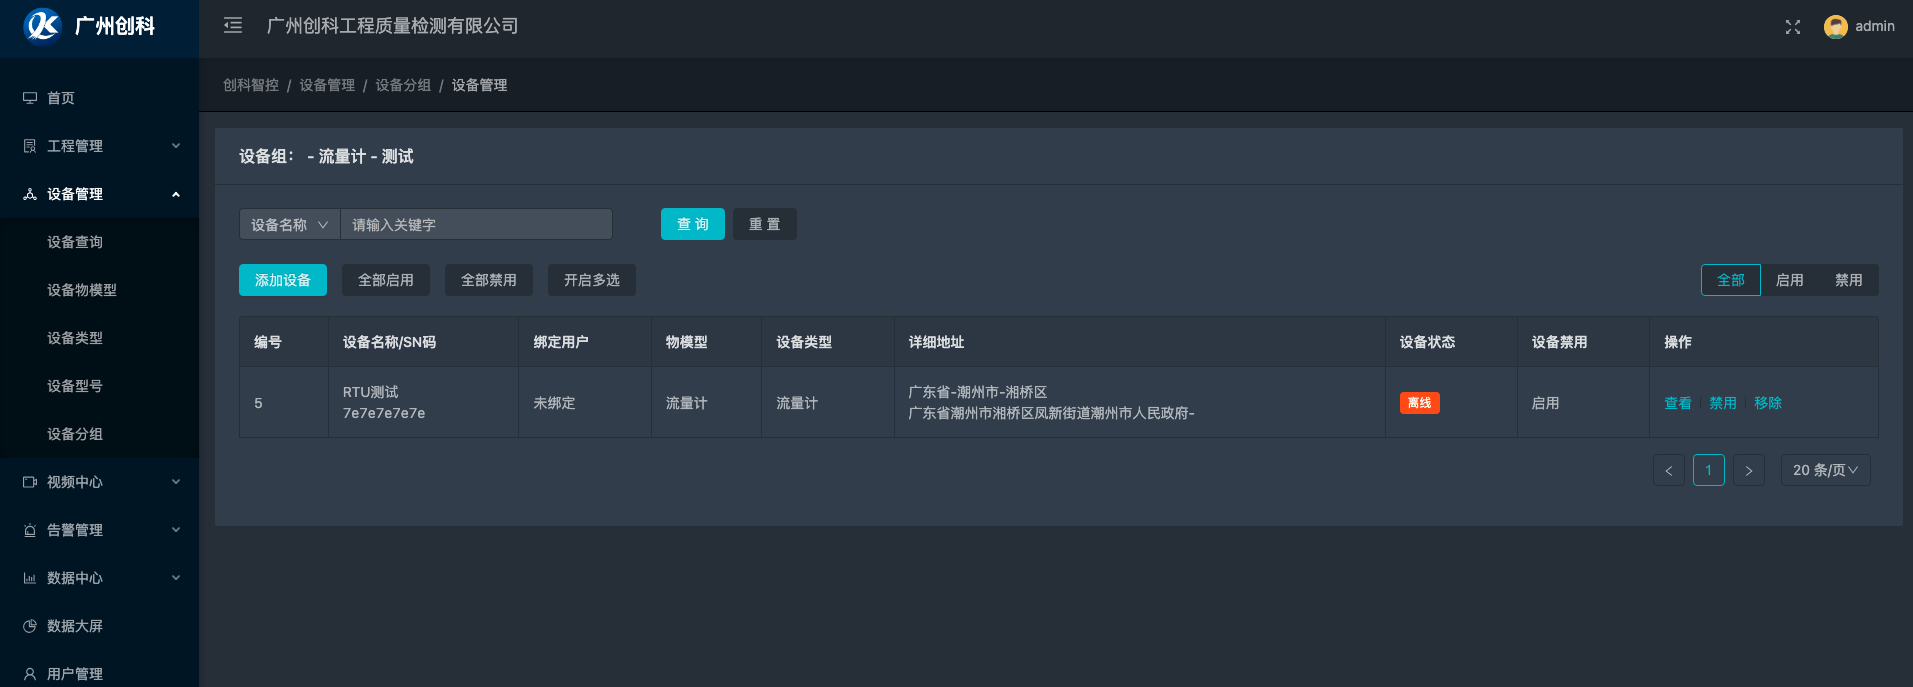Click the 数据大屏 pie chart icon
The height and width of the screenshot is (687, 1913).
pyautogui.click(x=30, y=626)
